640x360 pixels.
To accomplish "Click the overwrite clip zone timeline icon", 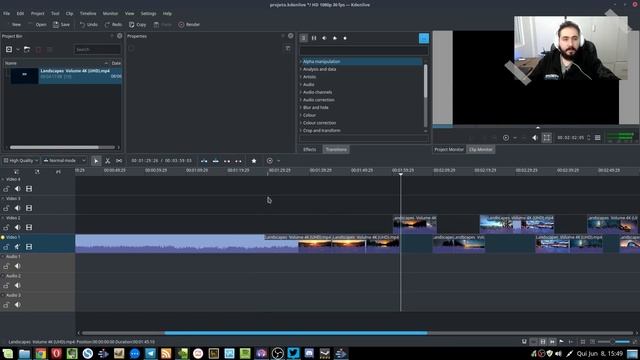I will point(216,161).
